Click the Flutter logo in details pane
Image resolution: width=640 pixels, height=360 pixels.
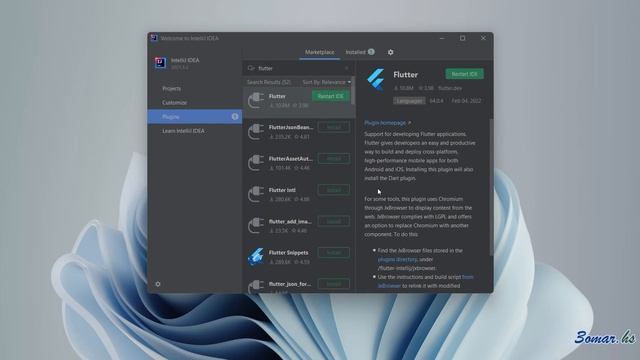click(376, 79)
